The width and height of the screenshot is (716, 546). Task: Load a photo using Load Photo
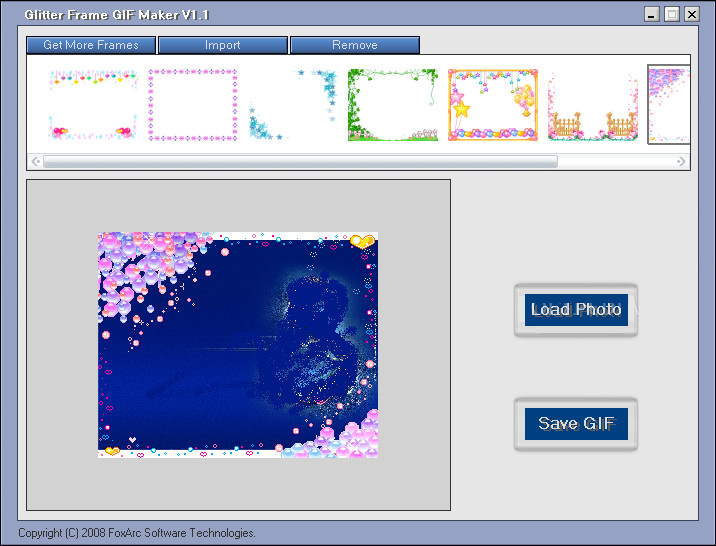pyautogui.click(x=576, y=310)
